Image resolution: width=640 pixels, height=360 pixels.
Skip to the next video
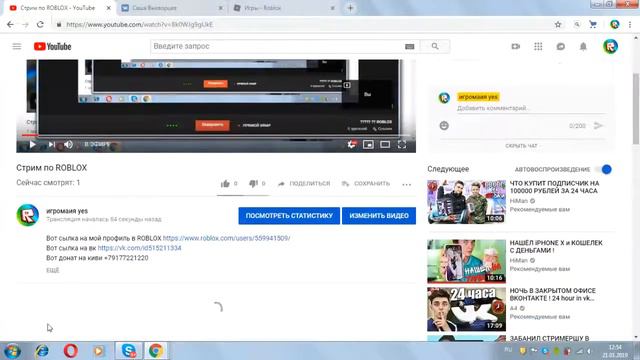pos(51,144)
